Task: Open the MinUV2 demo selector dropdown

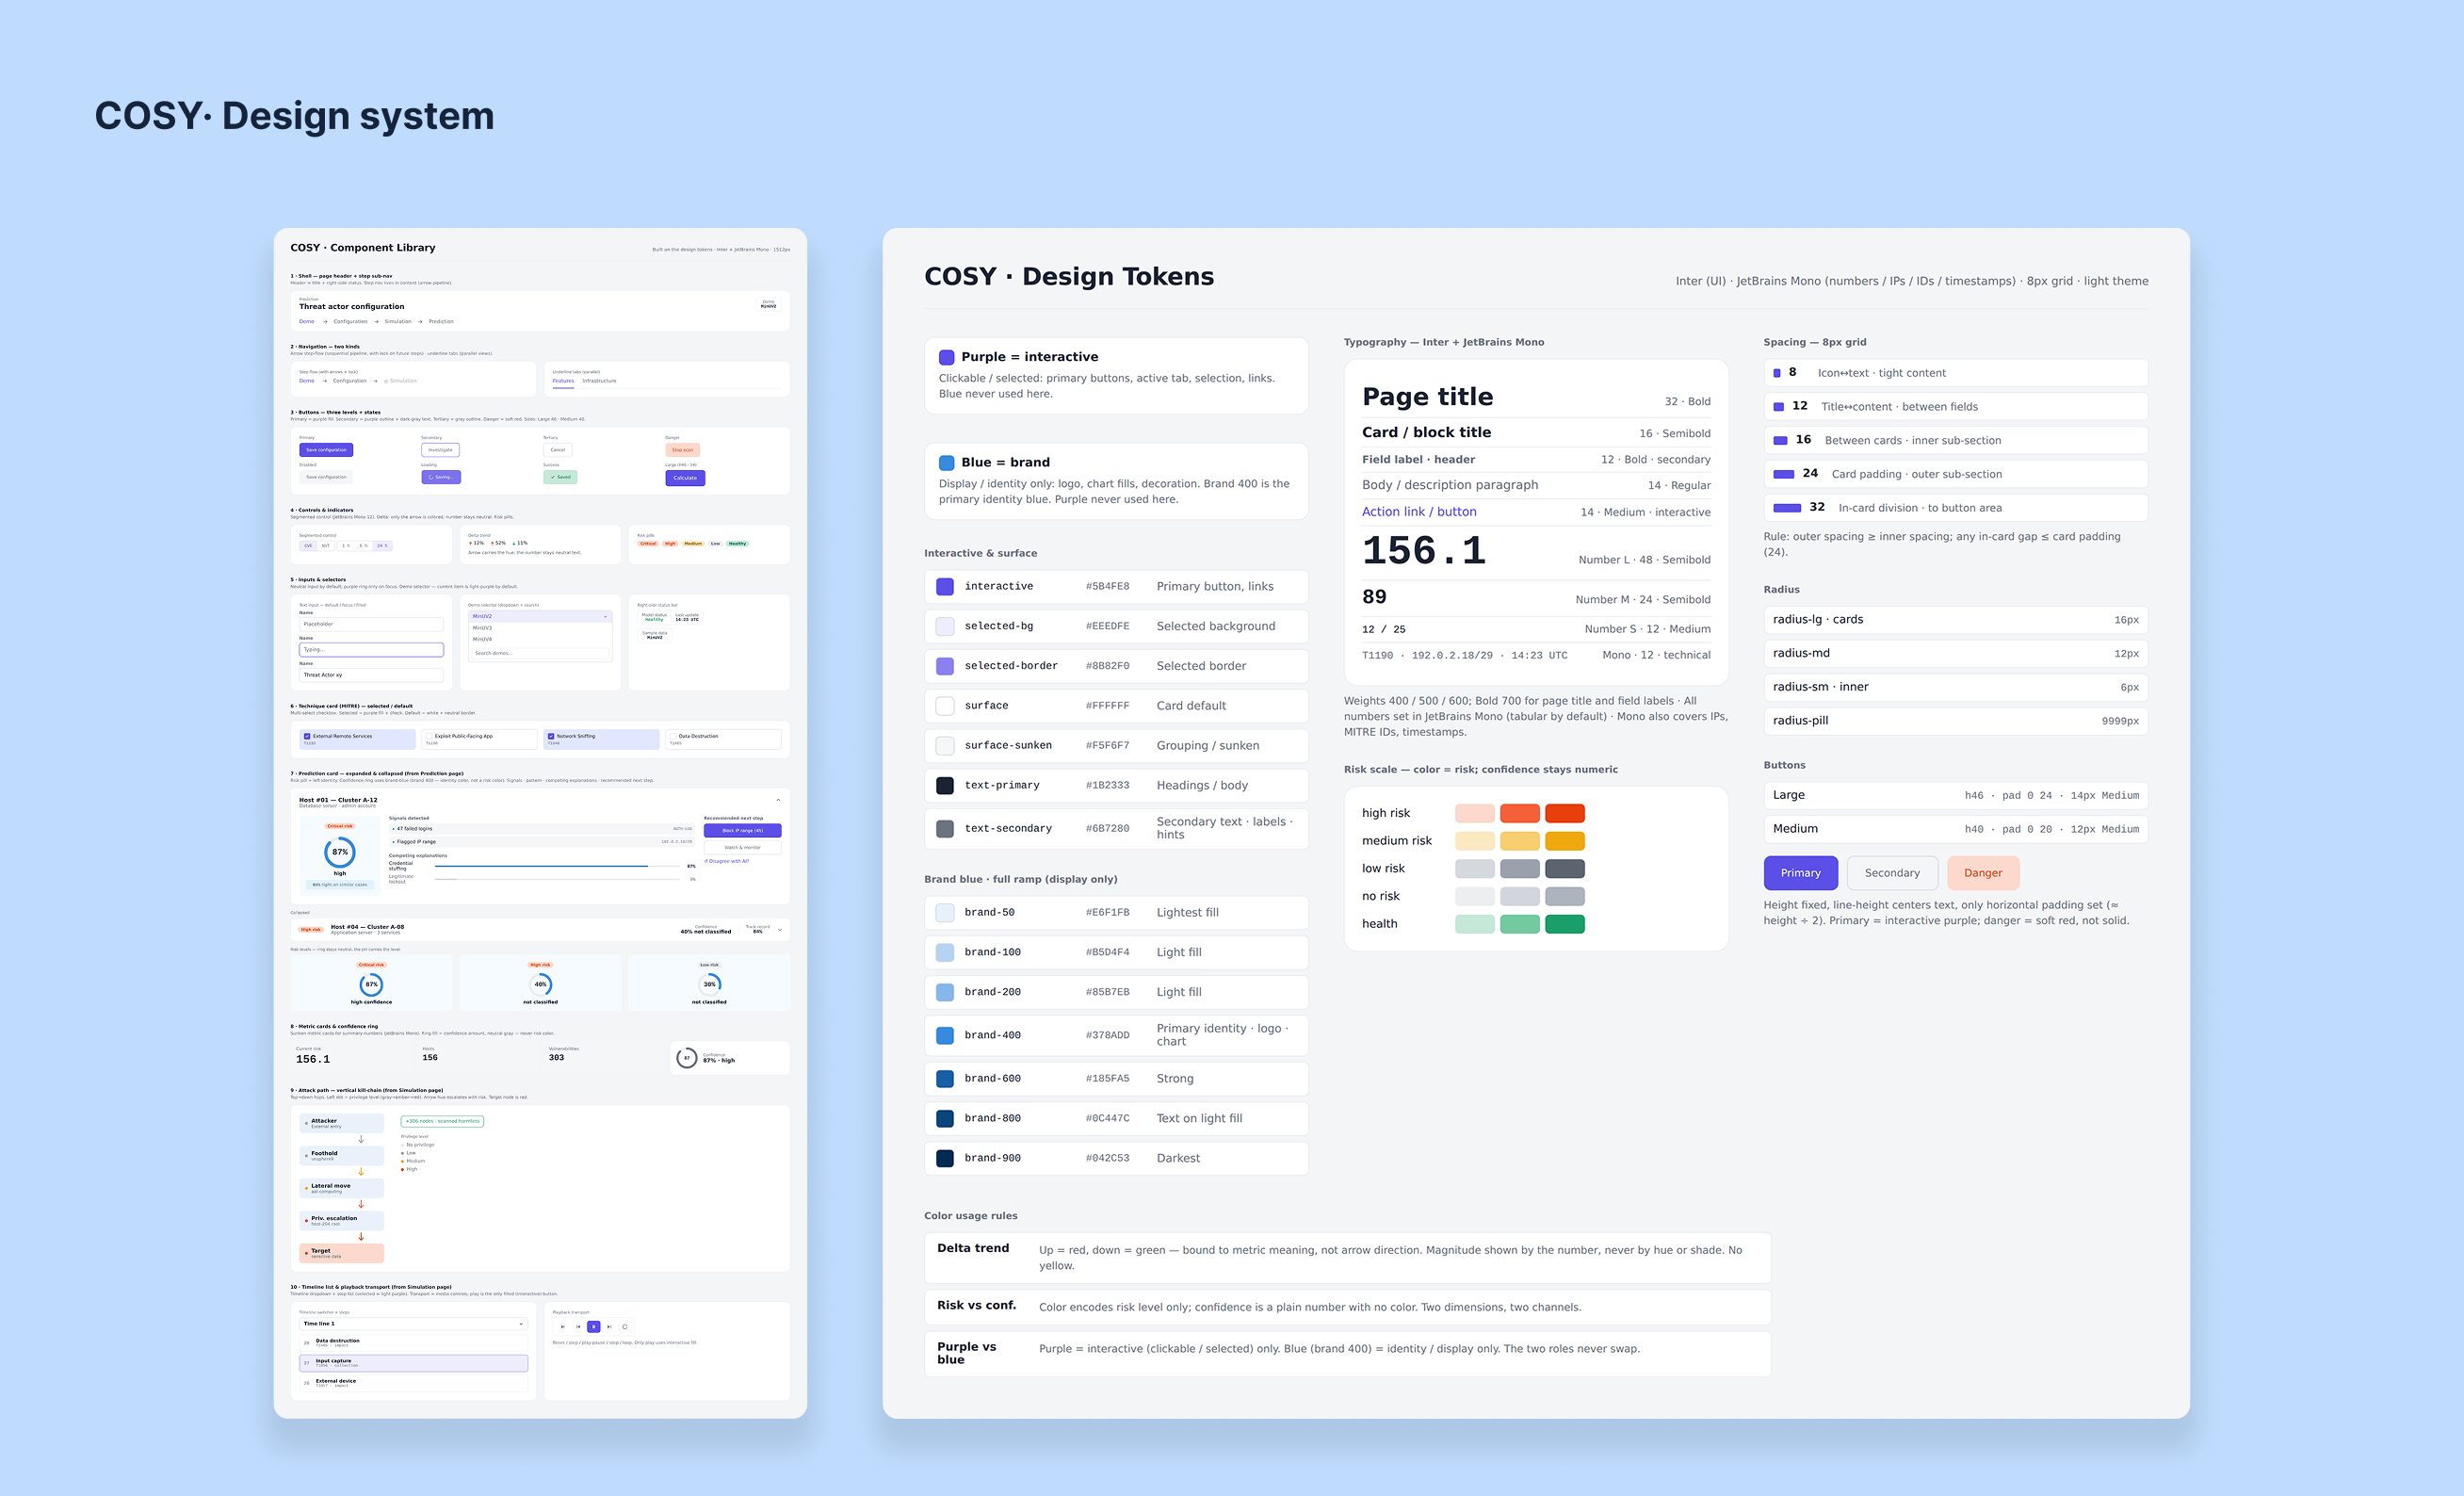Action: pyautogui.click(x=541, y=617)
